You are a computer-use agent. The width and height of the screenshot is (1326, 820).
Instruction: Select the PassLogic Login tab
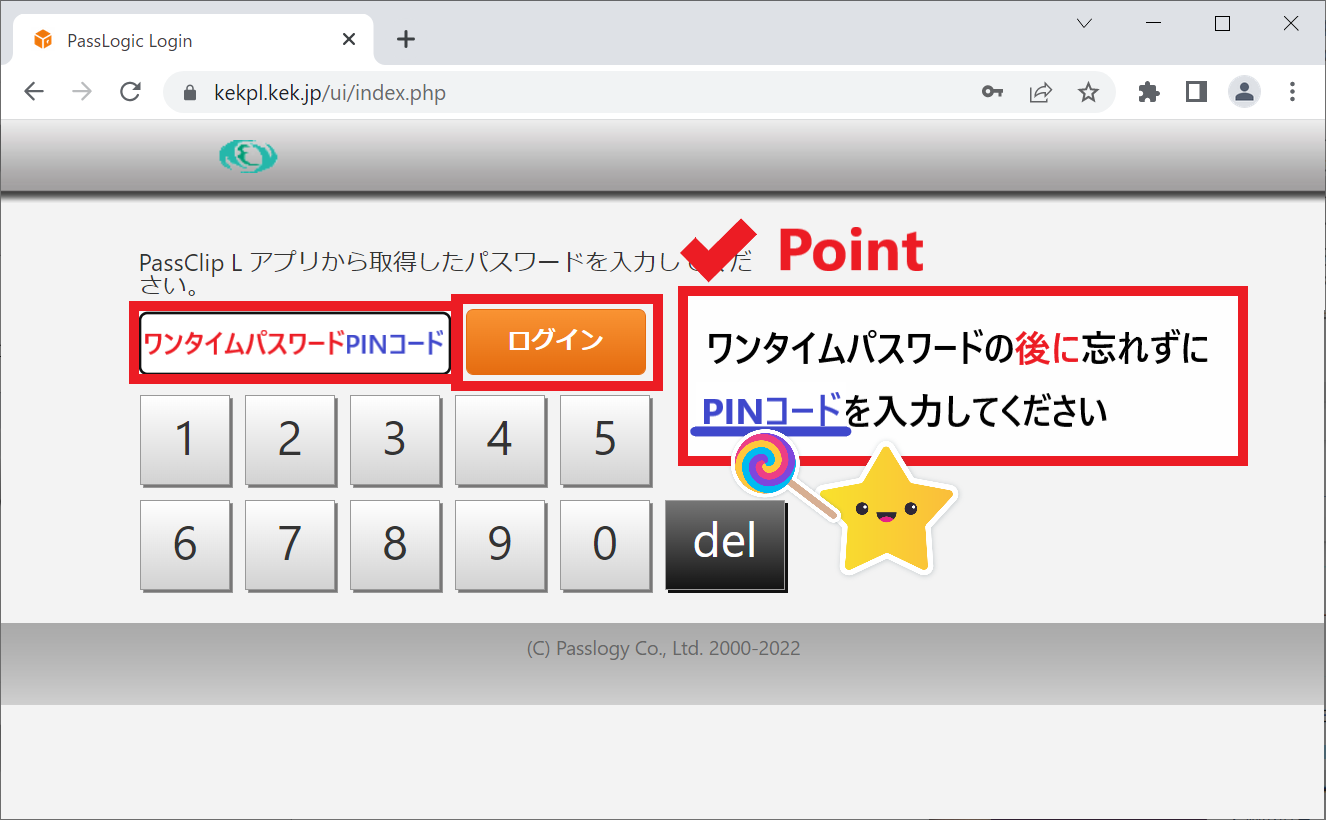tap(193, 41)
